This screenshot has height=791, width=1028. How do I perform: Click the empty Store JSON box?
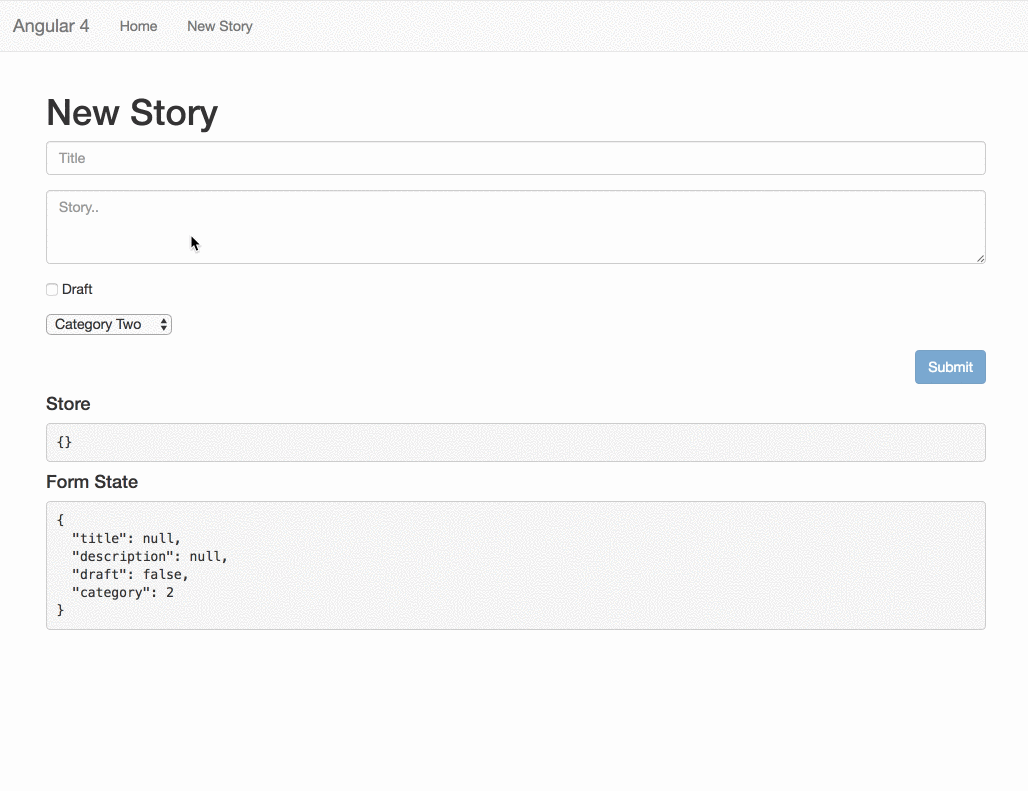click(x=515, y=442)
